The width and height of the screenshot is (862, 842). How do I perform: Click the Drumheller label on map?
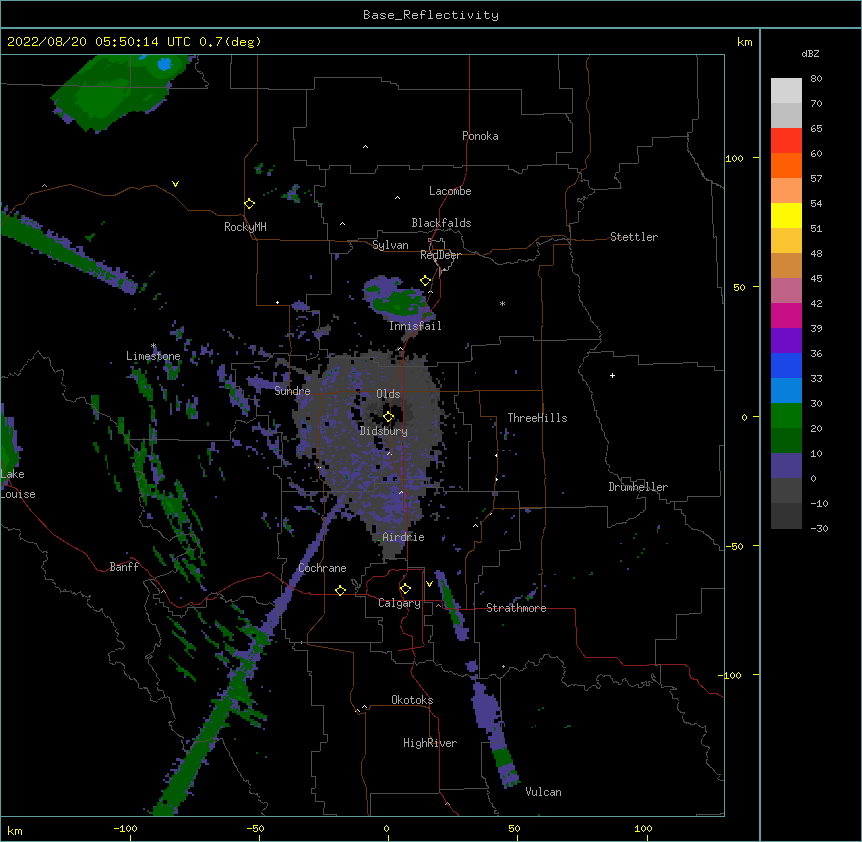point(638,487)
